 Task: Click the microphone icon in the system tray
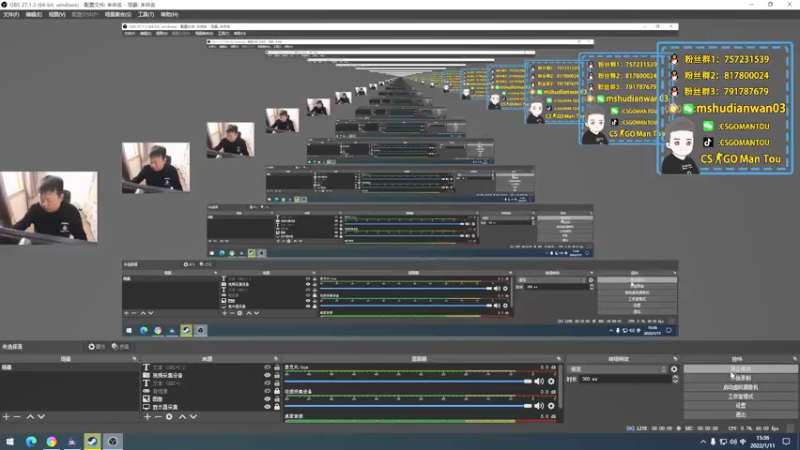713,442
